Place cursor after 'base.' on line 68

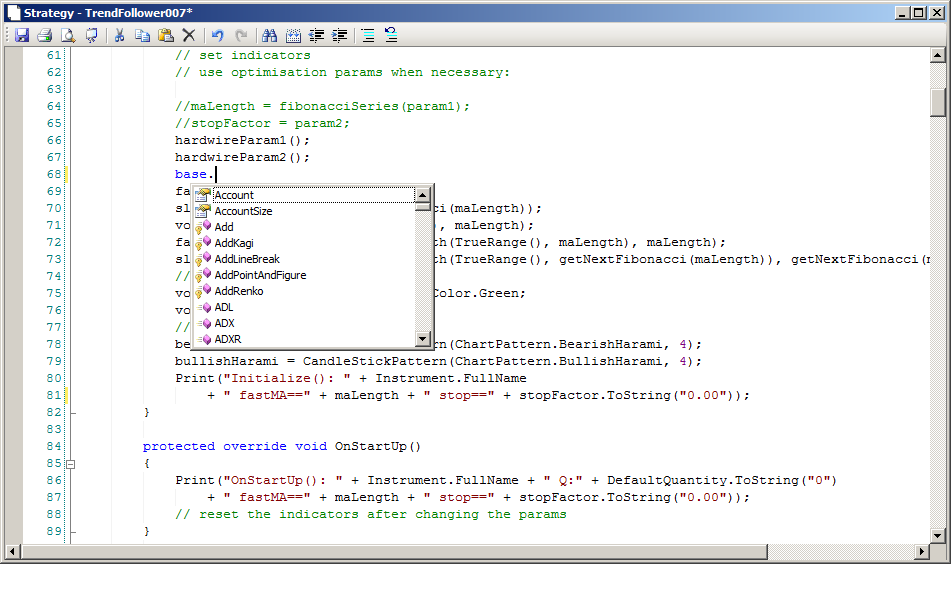216,174
